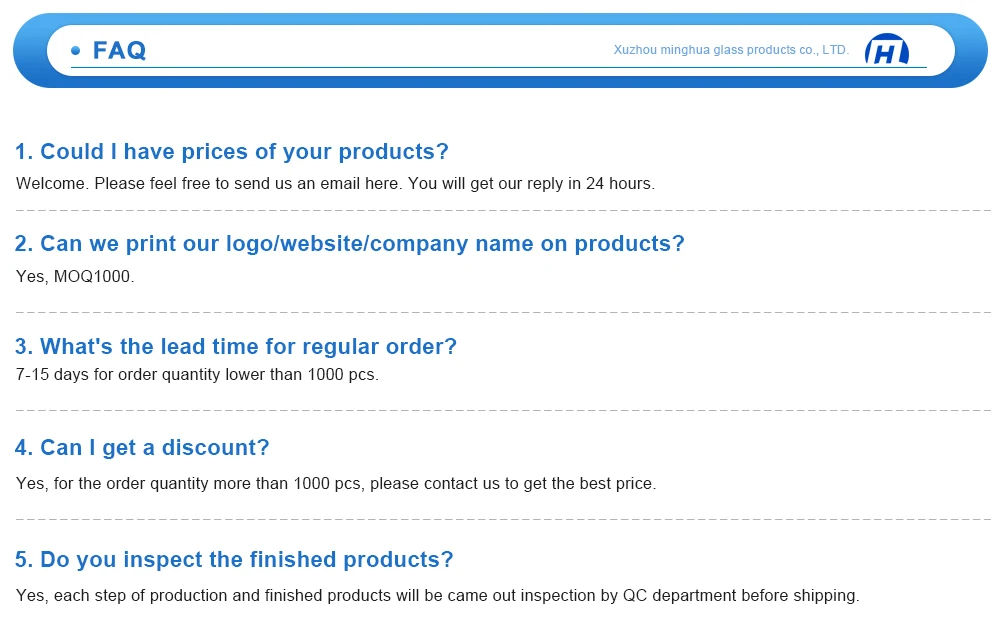This screenshot has width=1000, height=642.
Task: Click the answer about getting the best price
Action: [336, 484]
